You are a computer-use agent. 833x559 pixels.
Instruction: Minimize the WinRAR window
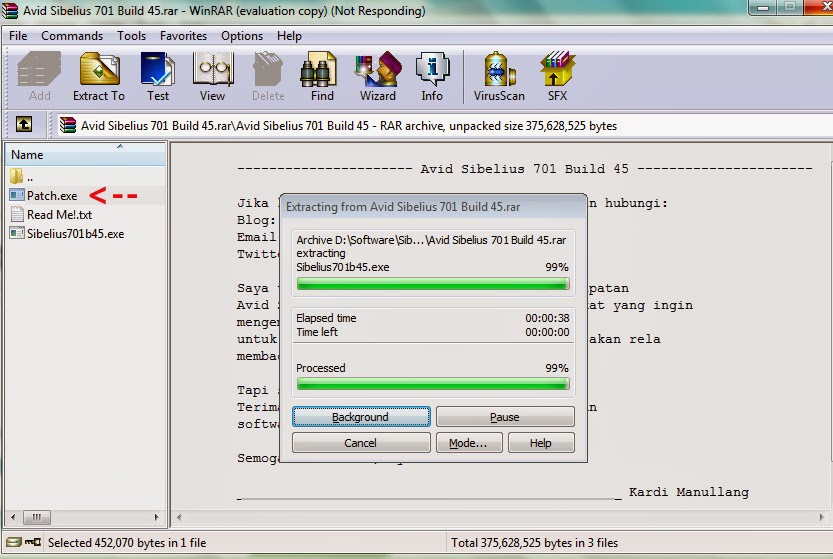point(763,7)
